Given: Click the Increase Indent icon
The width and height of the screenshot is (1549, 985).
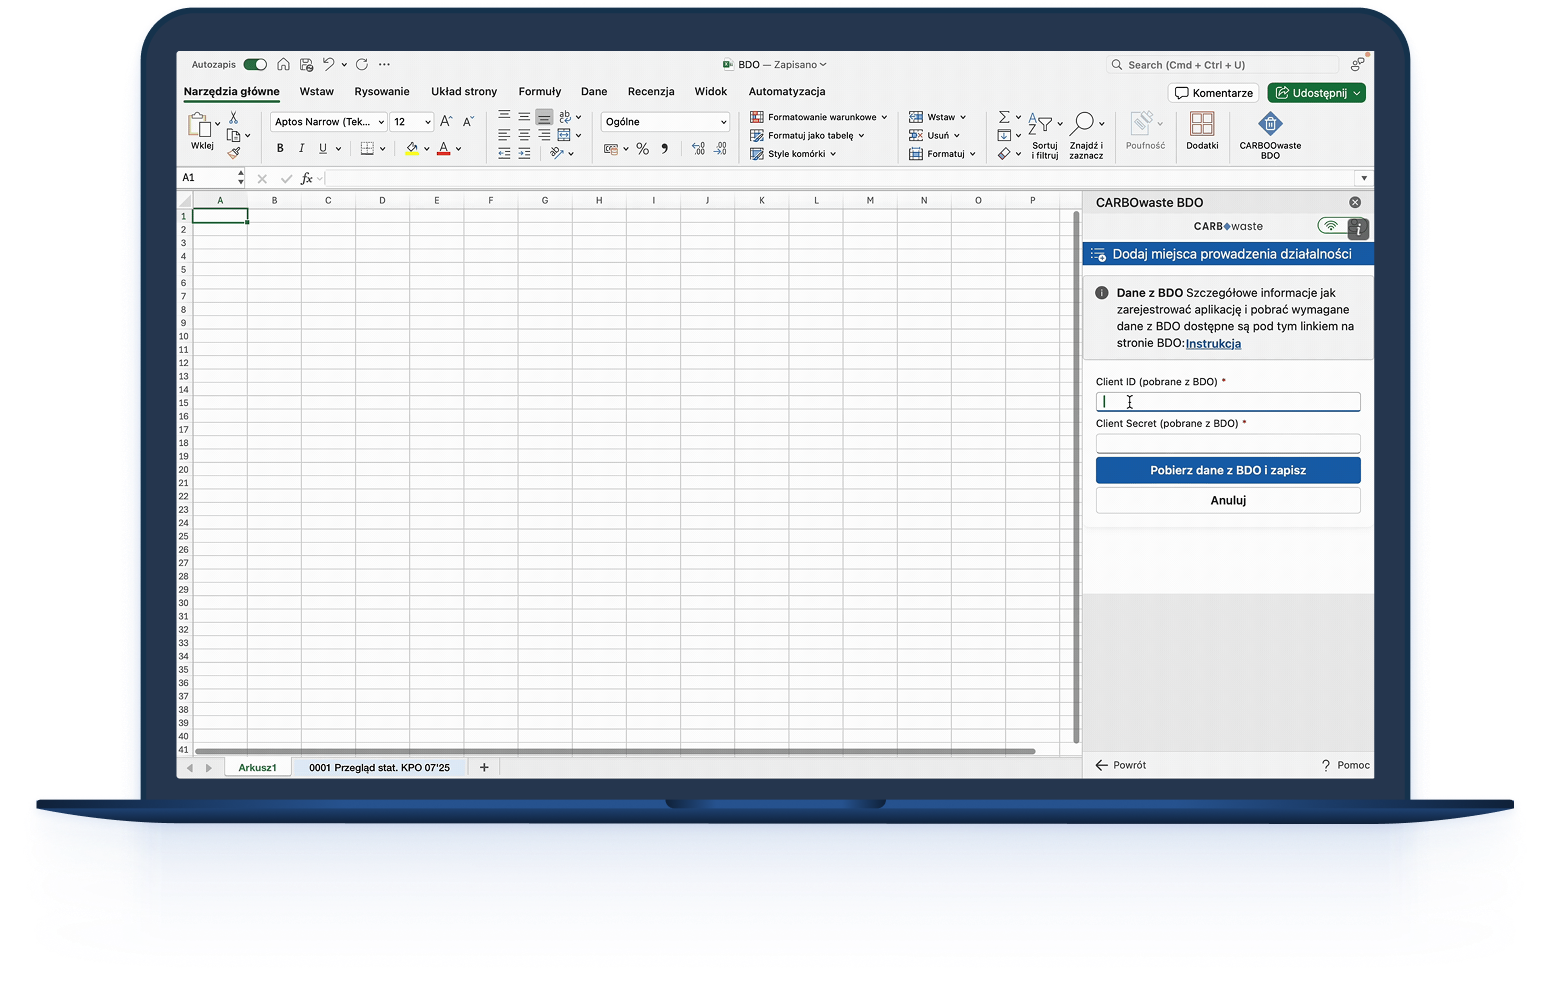Looking at the screenshot, I should (x=524, y=153).
